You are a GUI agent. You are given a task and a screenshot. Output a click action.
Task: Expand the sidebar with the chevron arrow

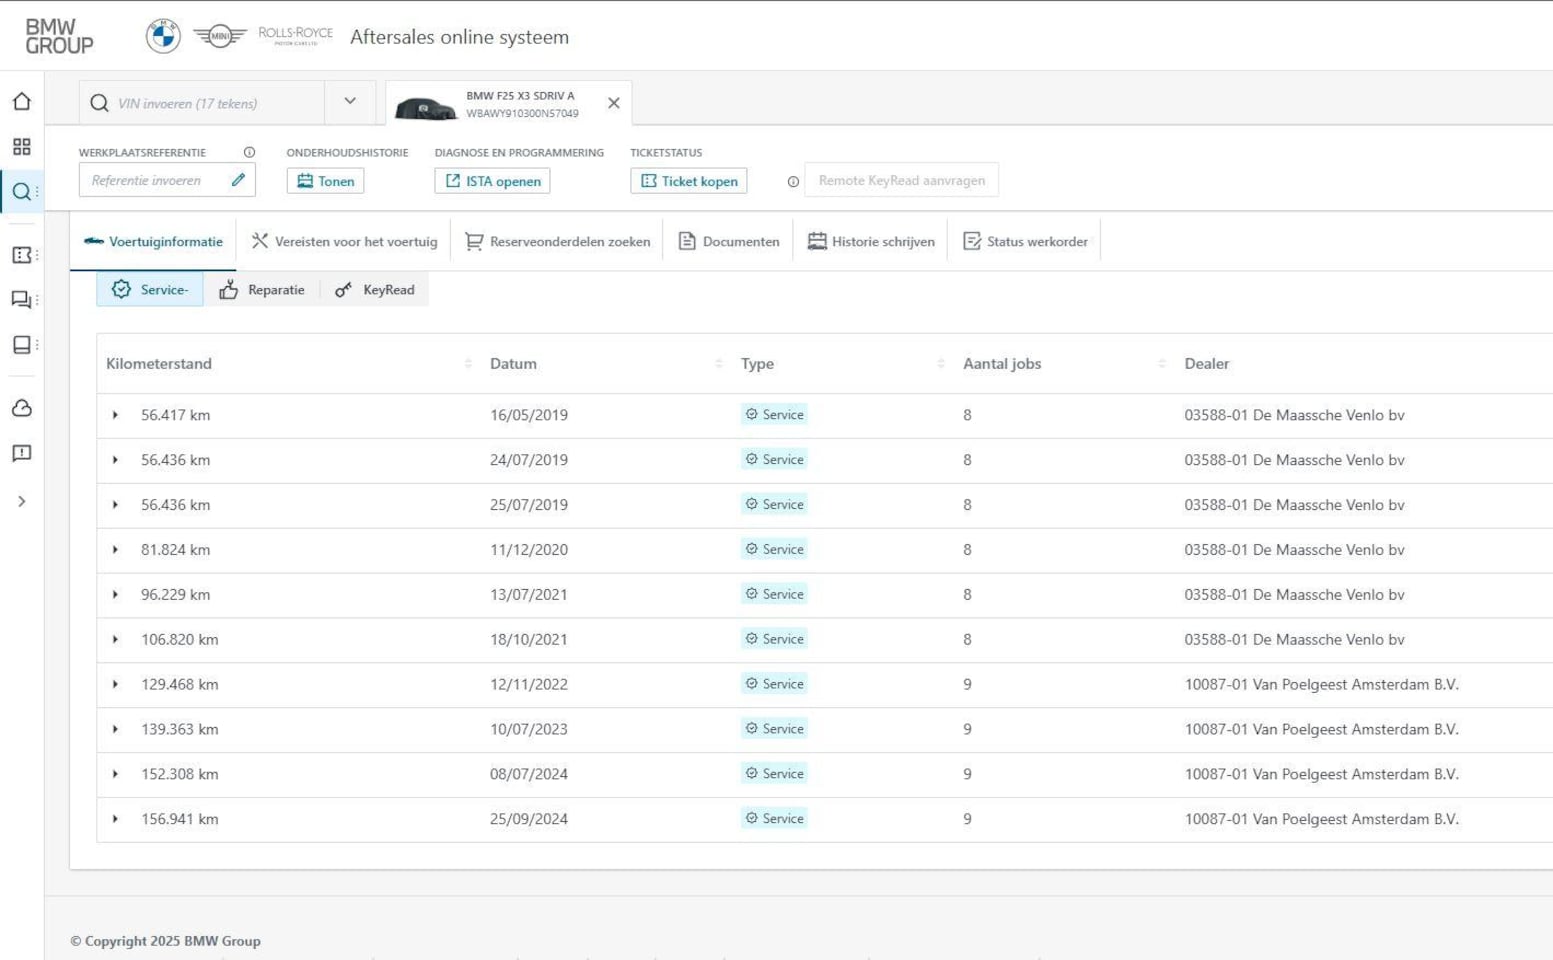point(22,501)
